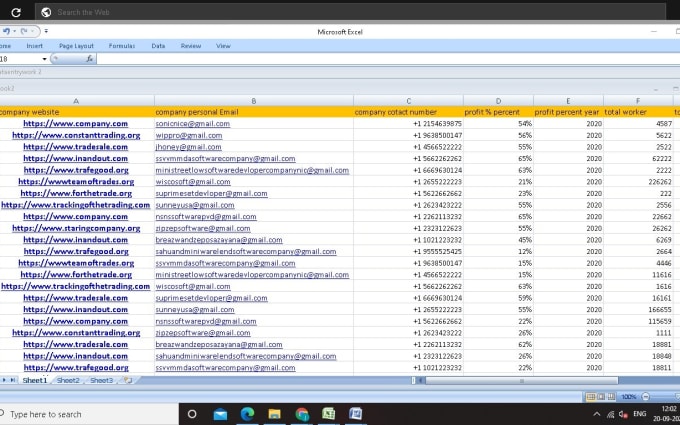Open Excel icon on taskbar
Screen dimensions: 680x425
(328, 414)
